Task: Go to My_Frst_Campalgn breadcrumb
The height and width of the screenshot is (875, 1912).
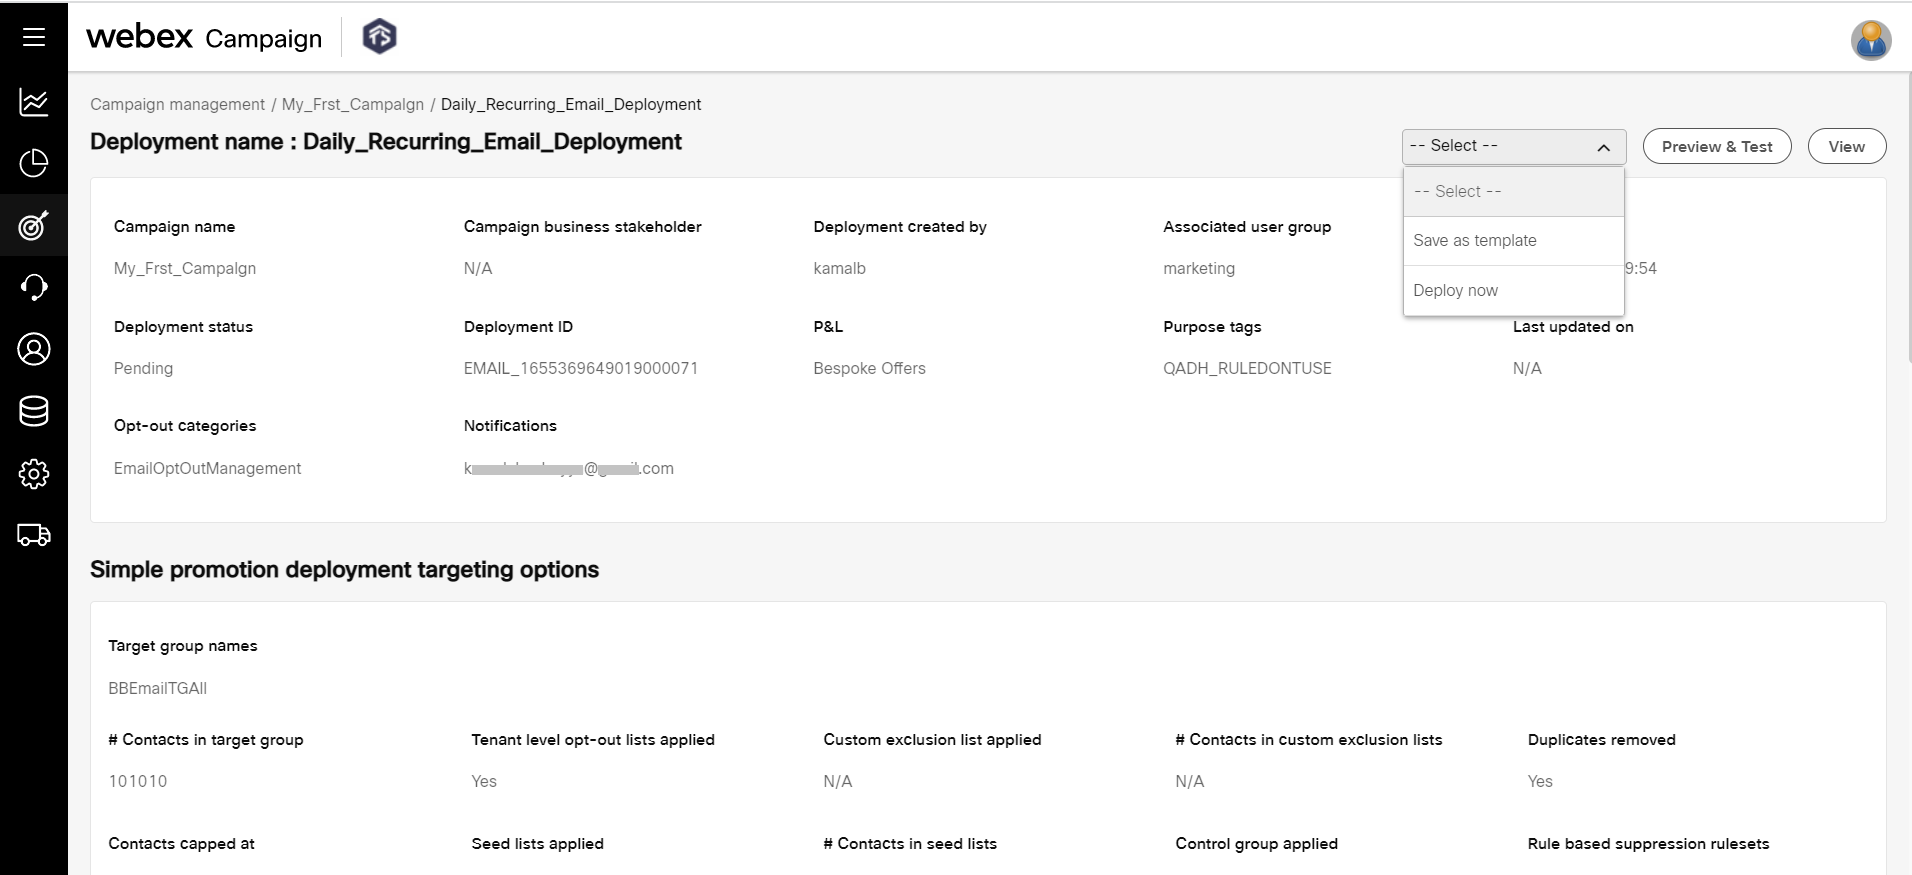Action: coord(353,104)
